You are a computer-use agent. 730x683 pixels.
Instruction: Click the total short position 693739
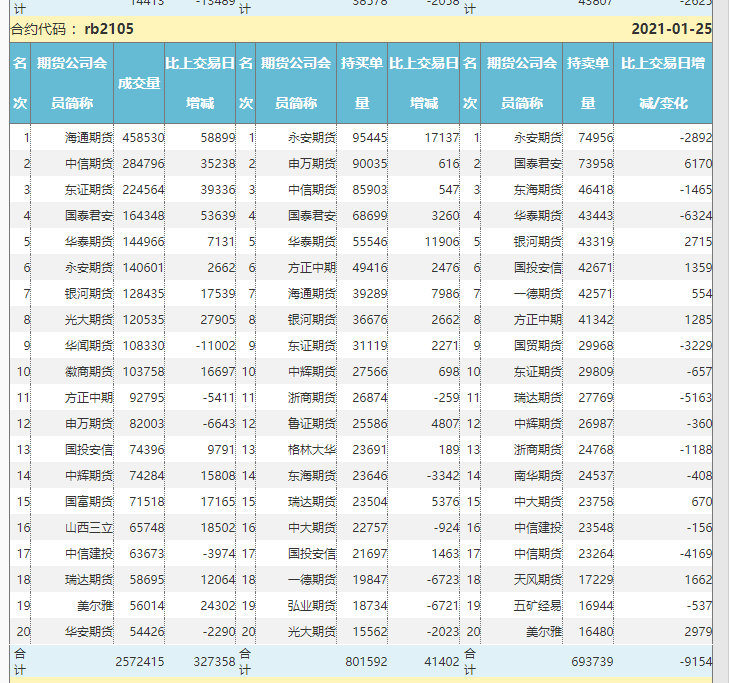point(592,662)
